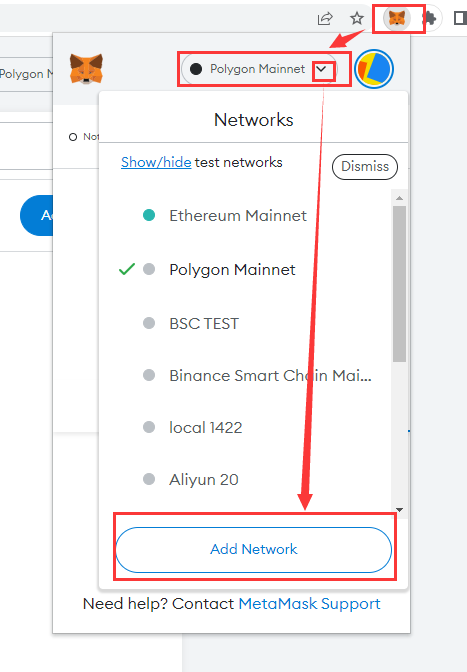Open the Show/hide test networks link
The width and height of the screenshot is (467, 672).
156,162
